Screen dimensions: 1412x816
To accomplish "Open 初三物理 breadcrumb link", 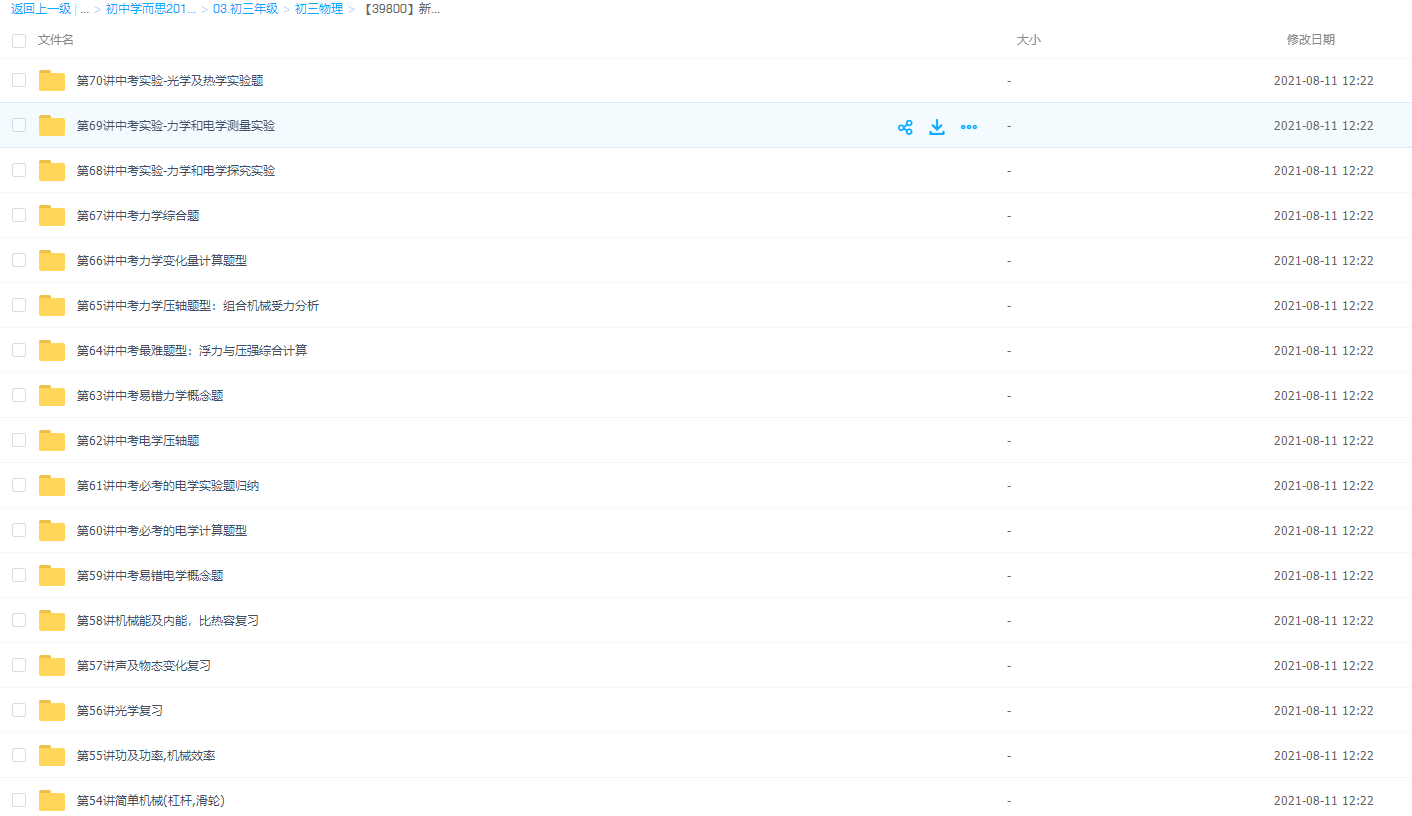I will (x=319, y=9).
